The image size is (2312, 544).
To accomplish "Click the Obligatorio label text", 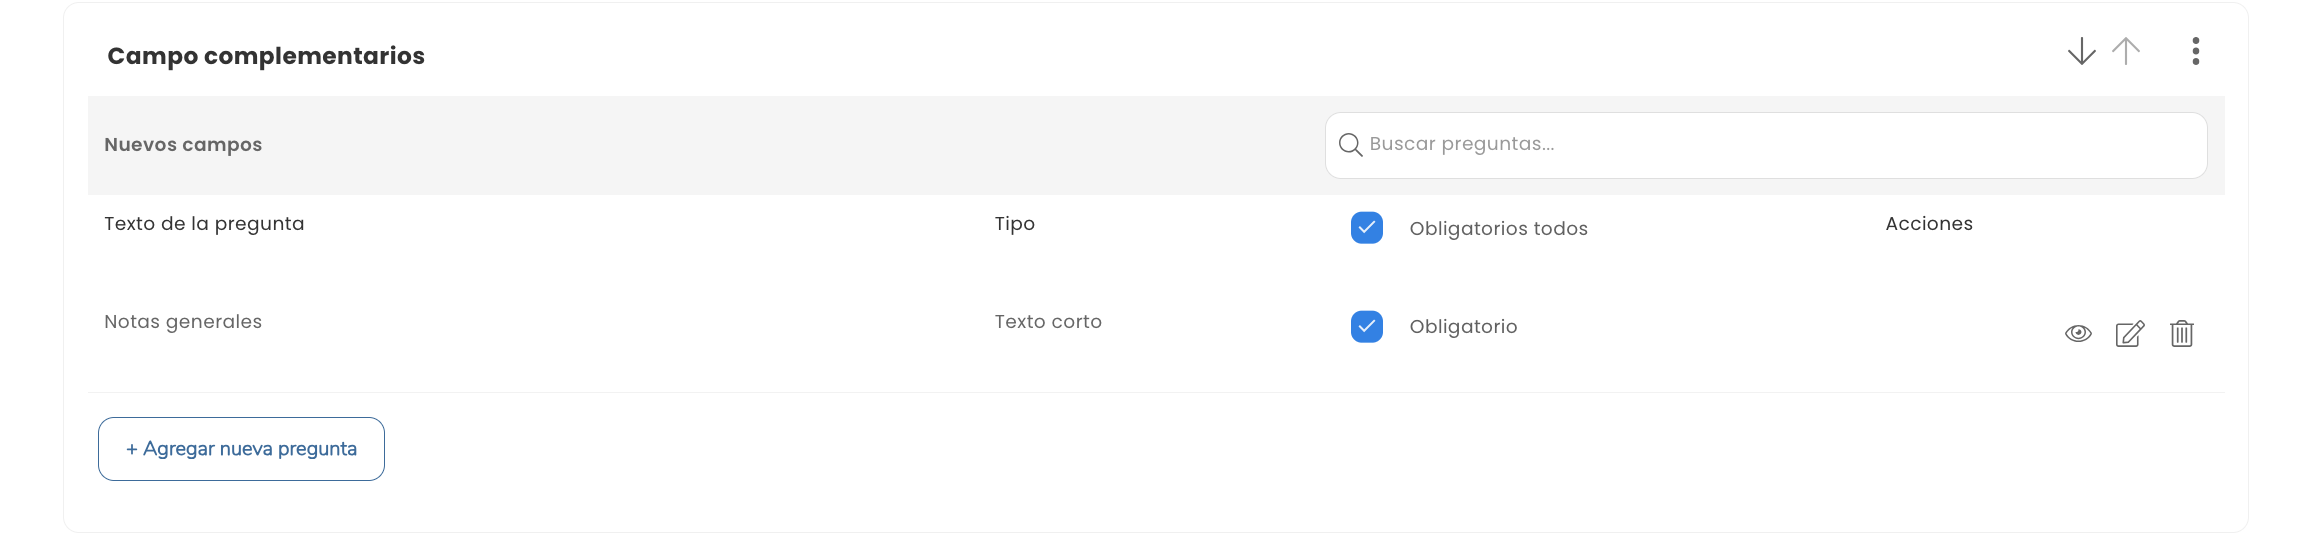I will pyautogui.click(x=1463, y=326).
